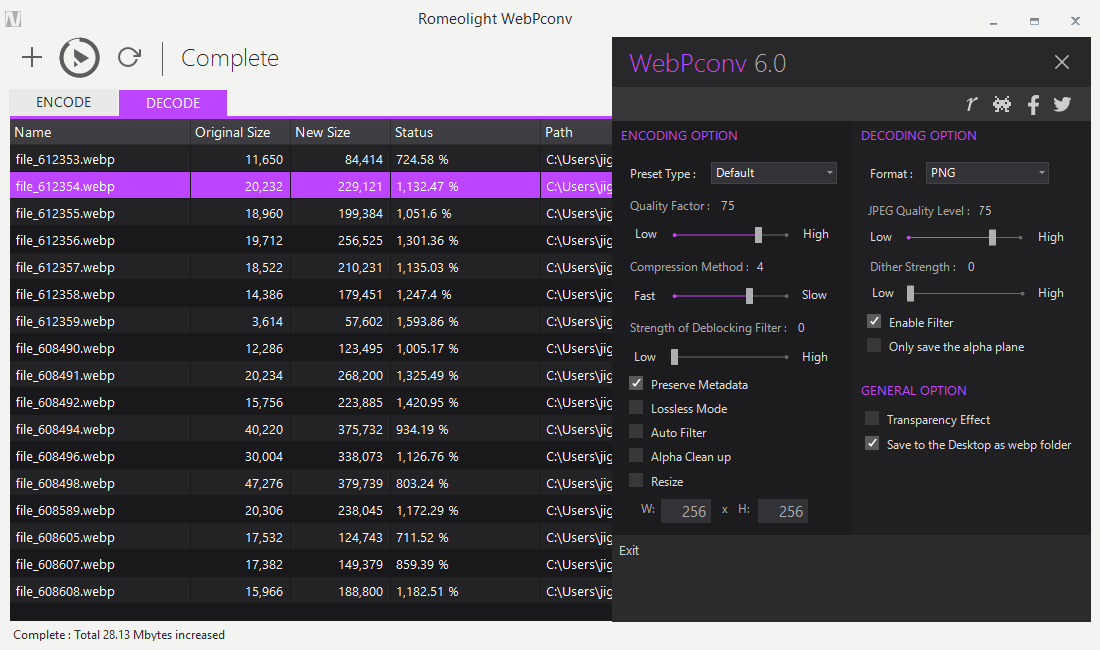This screenshot has width=1100, height=650.
Task: Close the WebPconv 6.0 options panel
Action: point(1062,63)
